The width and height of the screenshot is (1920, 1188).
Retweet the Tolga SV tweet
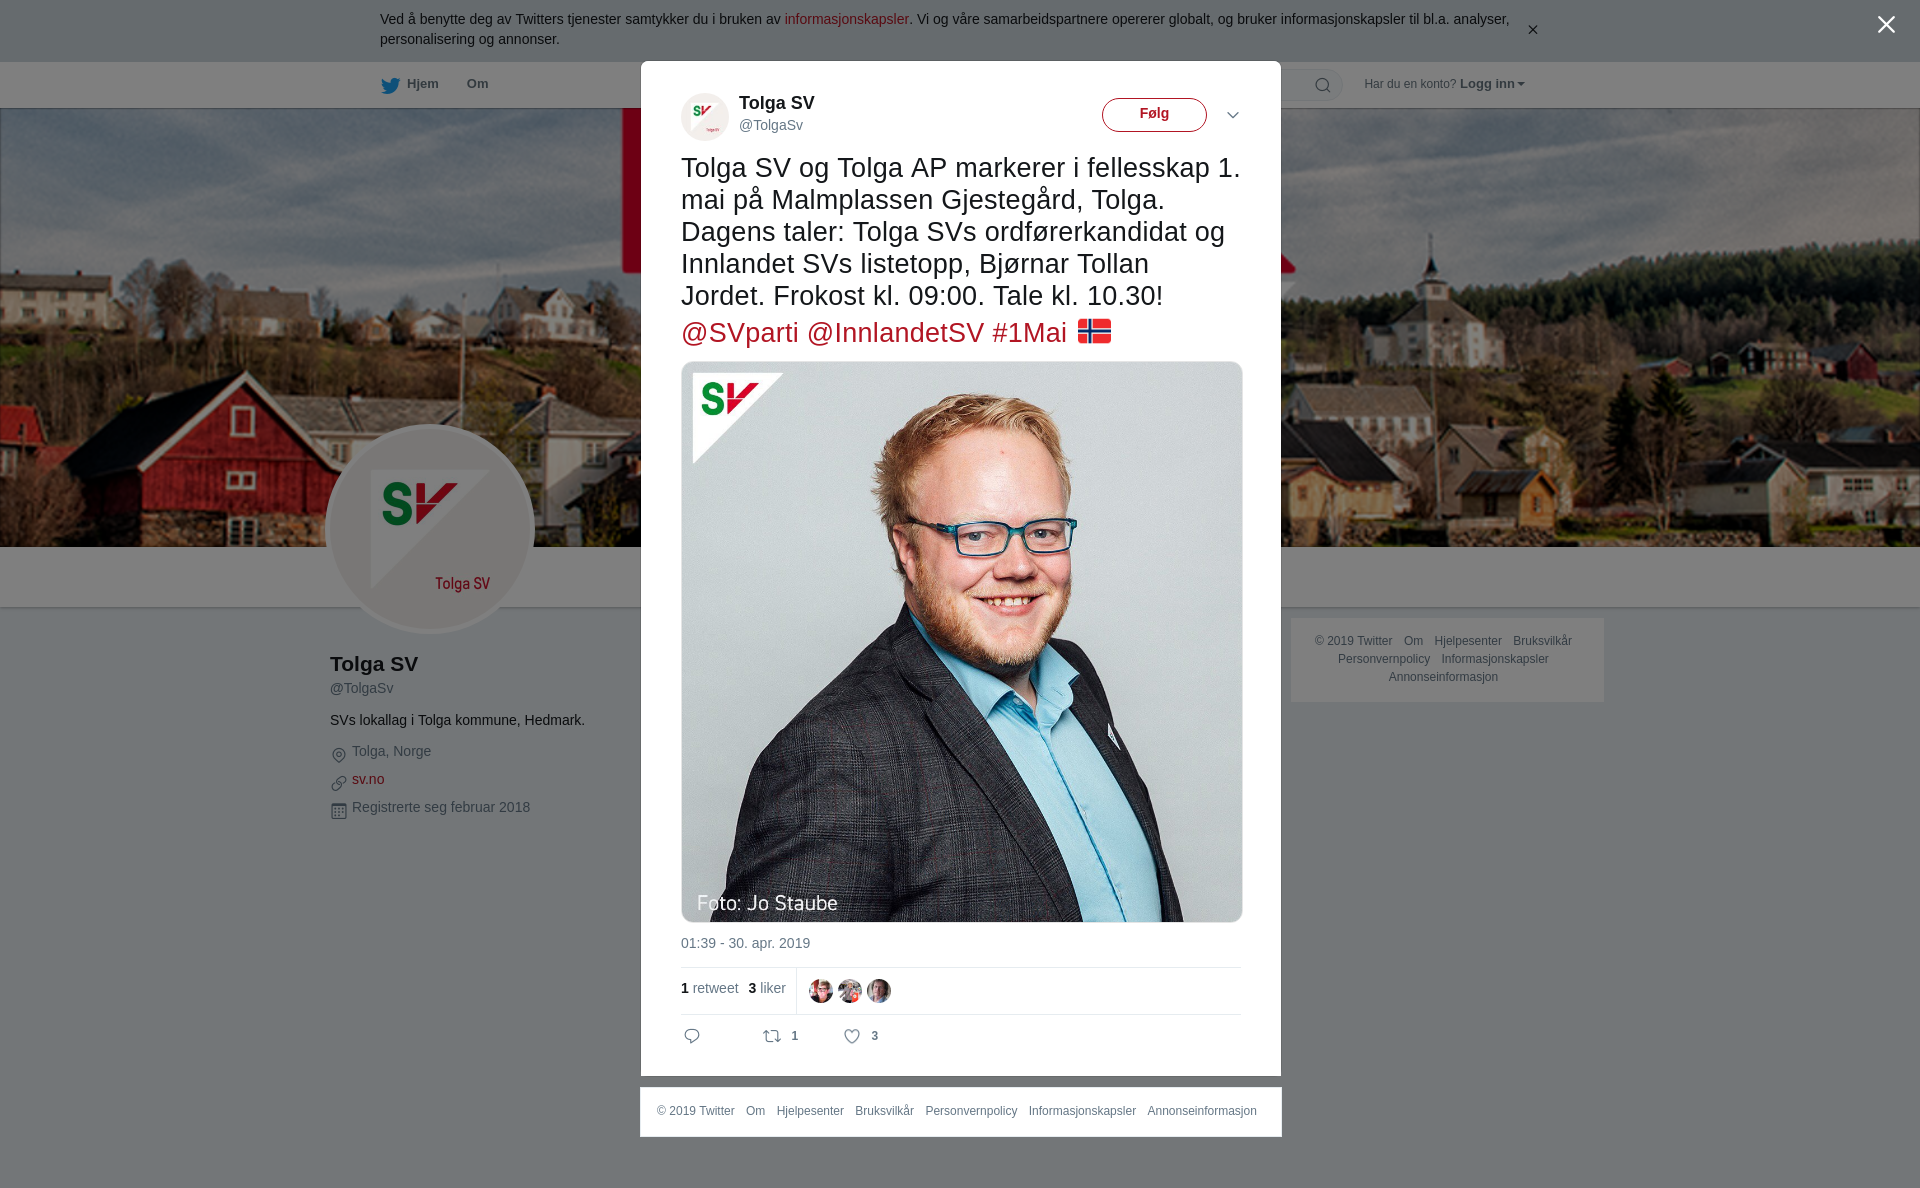tap(772, 1036)
